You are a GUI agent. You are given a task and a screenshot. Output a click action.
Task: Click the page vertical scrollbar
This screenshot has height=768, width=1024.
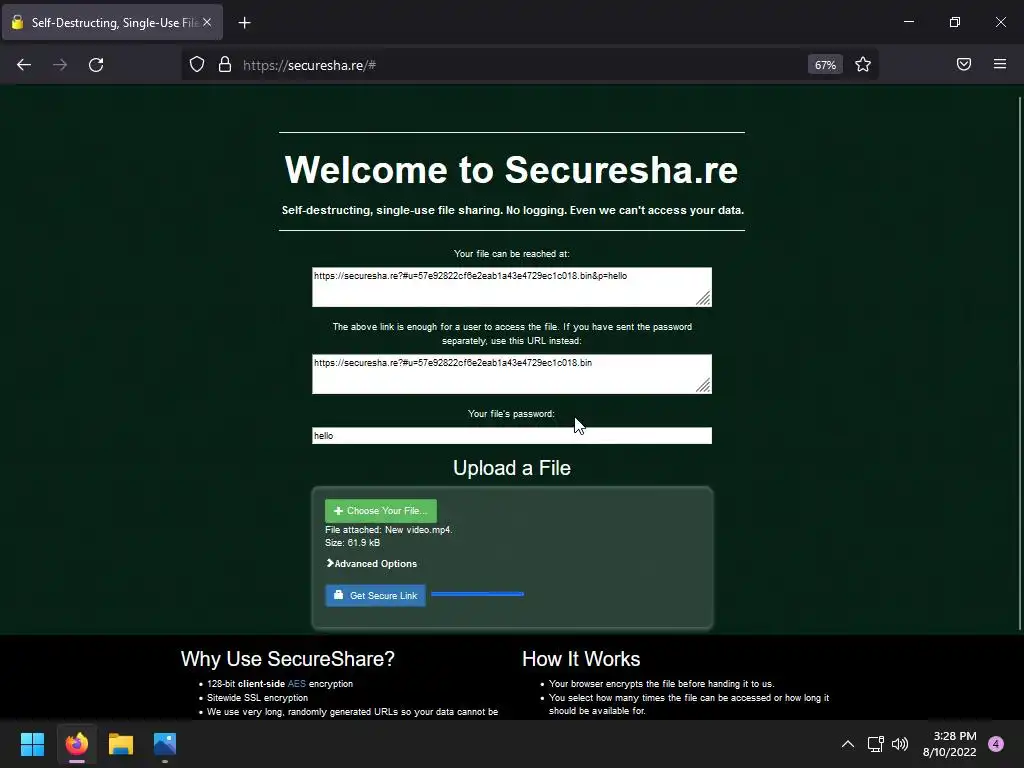point(1019,363)
